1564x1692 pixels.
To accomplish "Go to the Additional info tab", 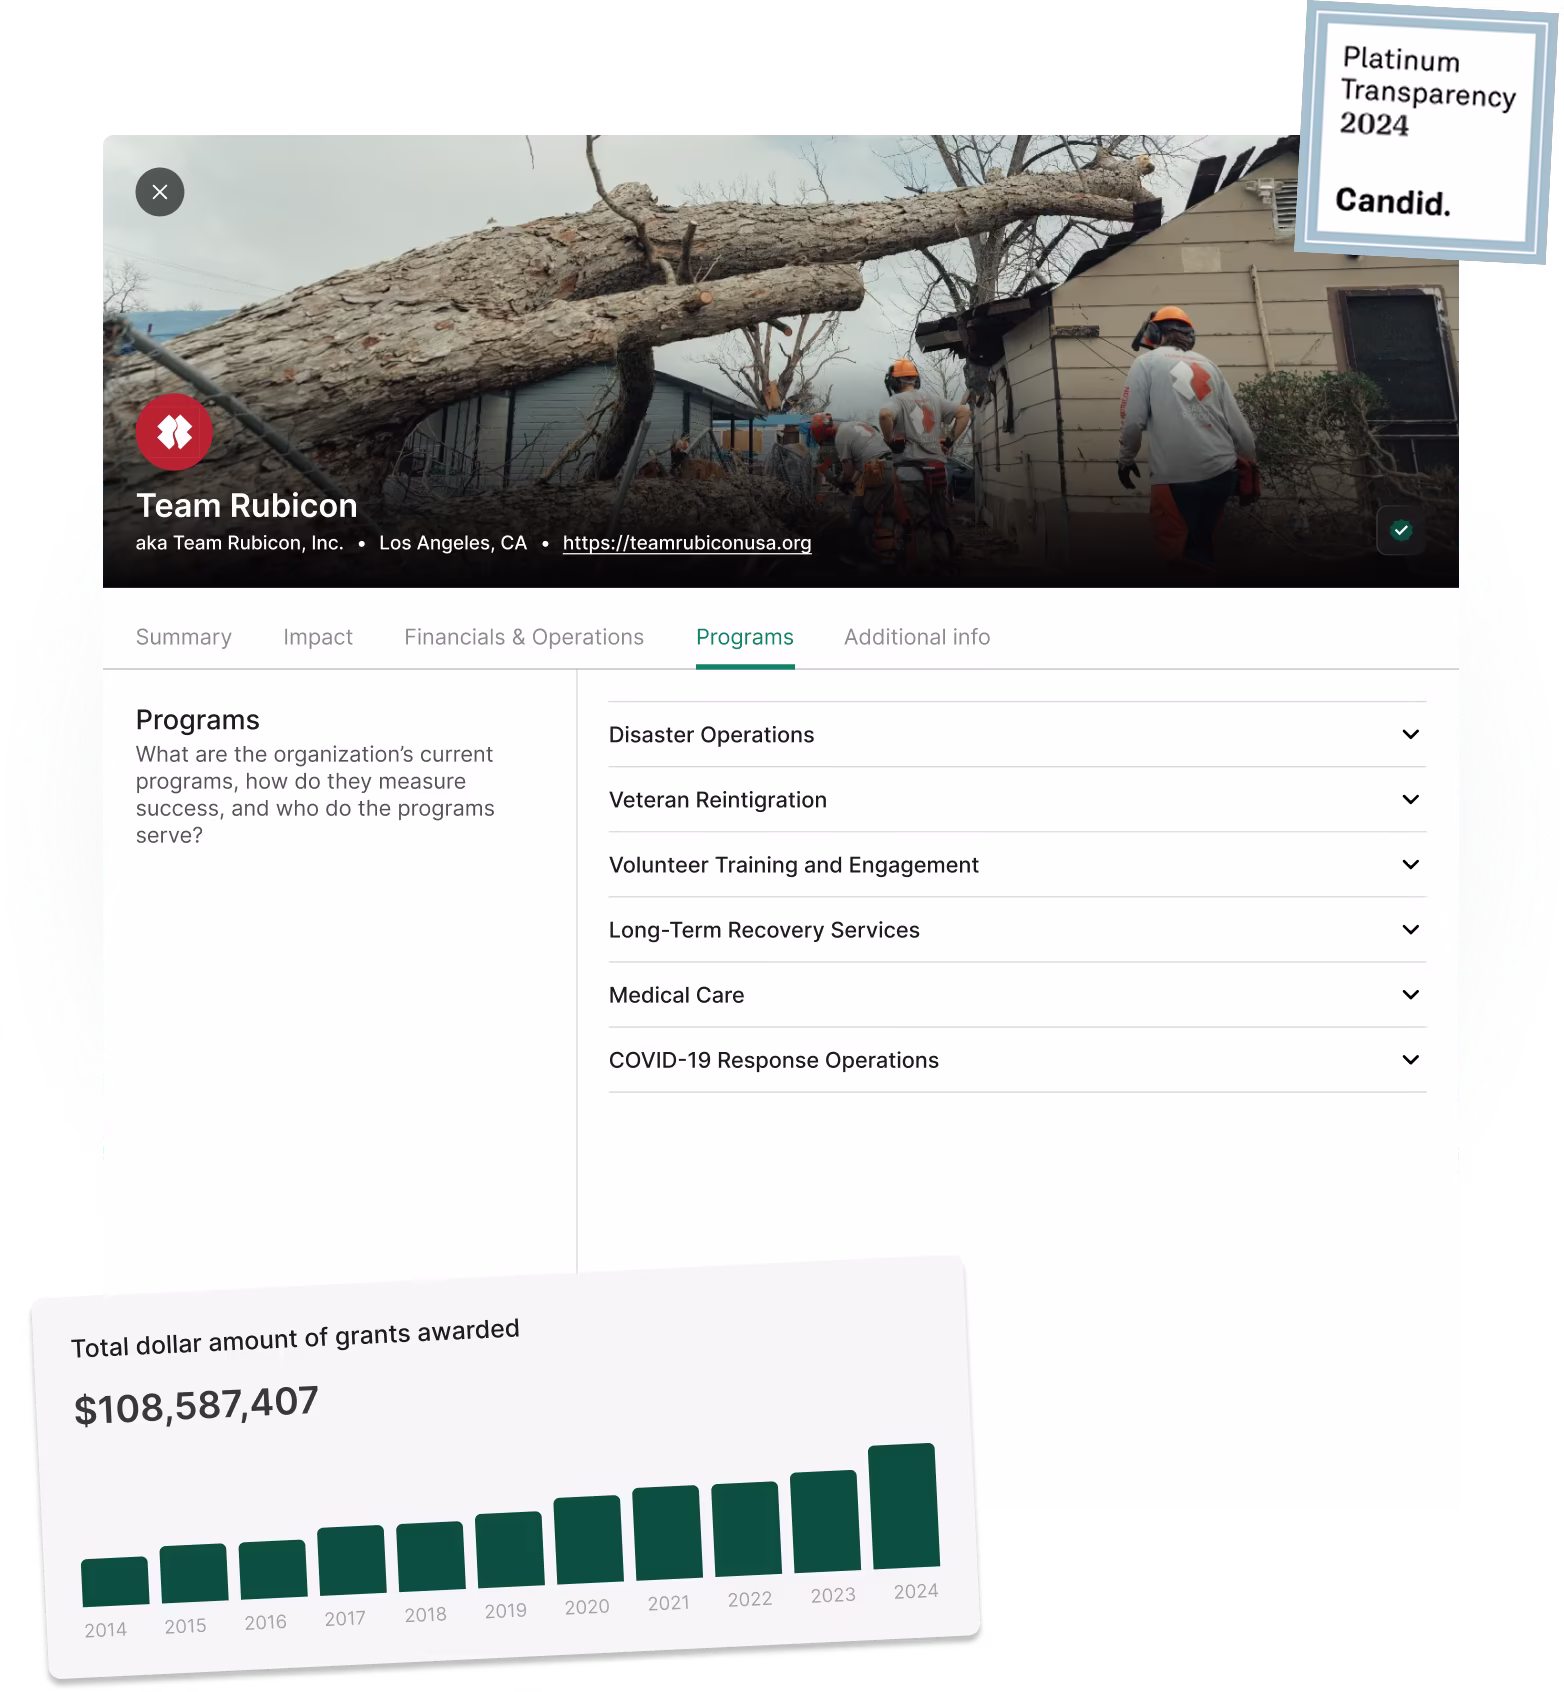I will coord(917,637).
